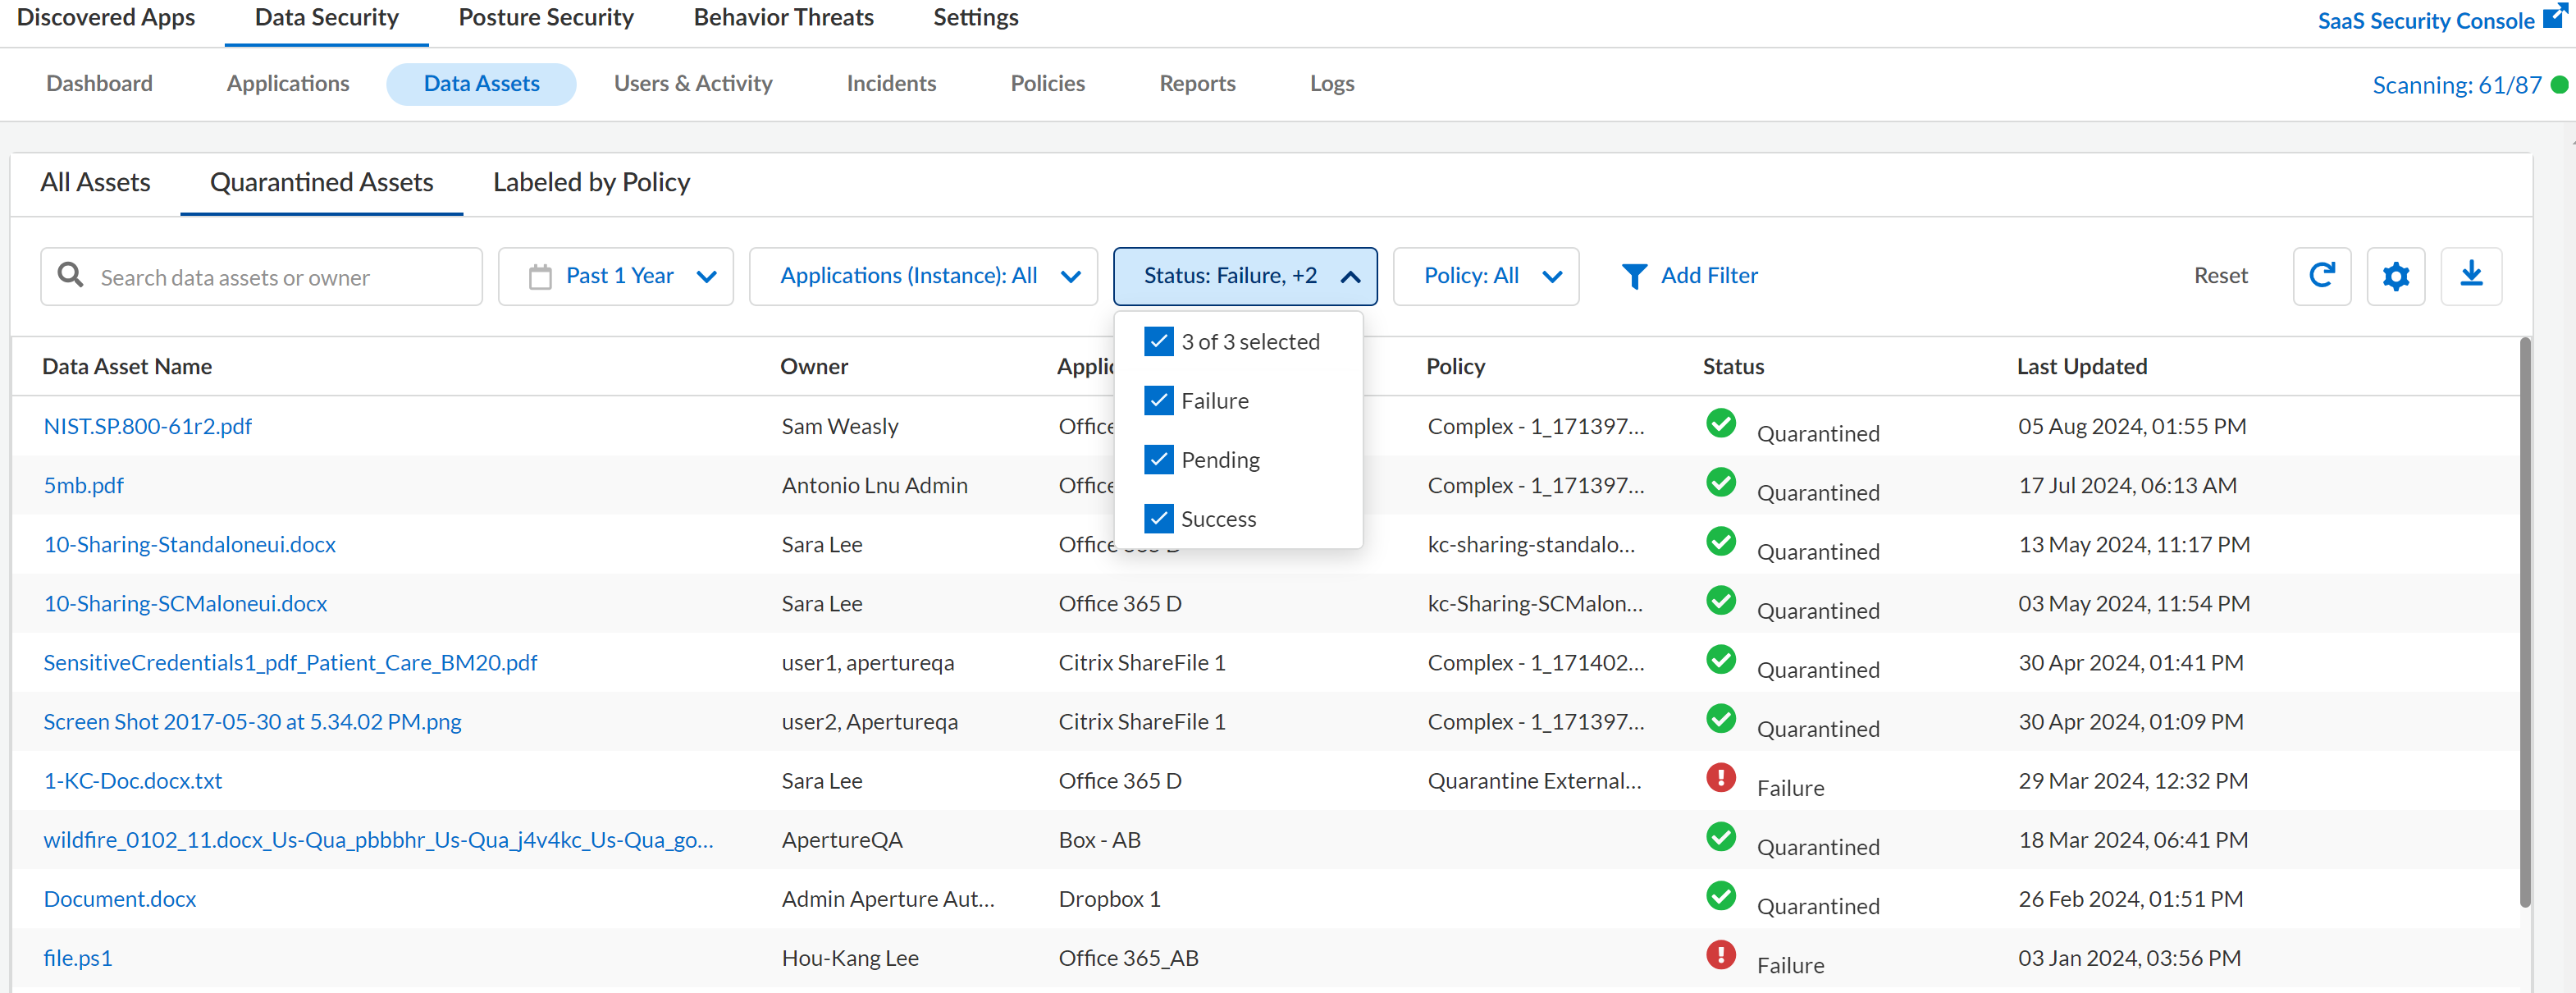Uncheck the Failure status checkbox
The height and width of the screenshot is (993, 2576).
tap(1158, 401)
